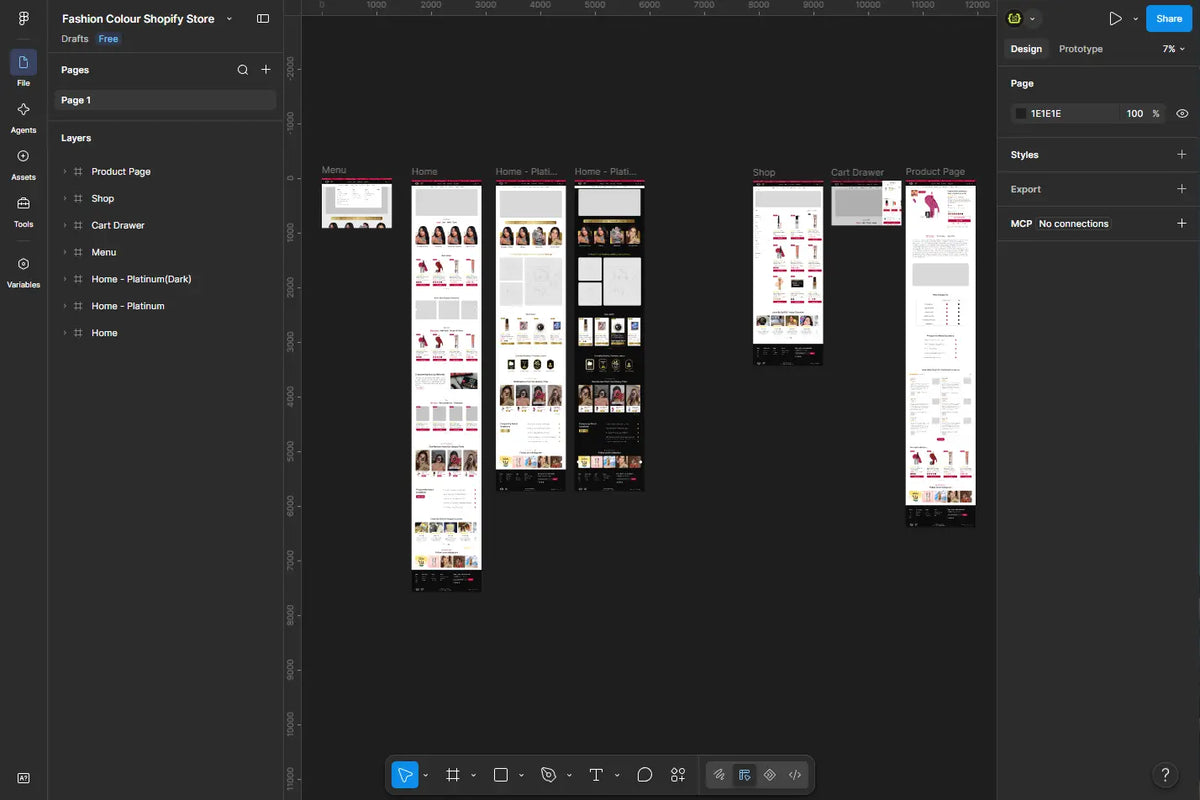The height and width of the screenshot is (800, 1200).
Task: Open the Move tool options chevron
Action: 426,775
